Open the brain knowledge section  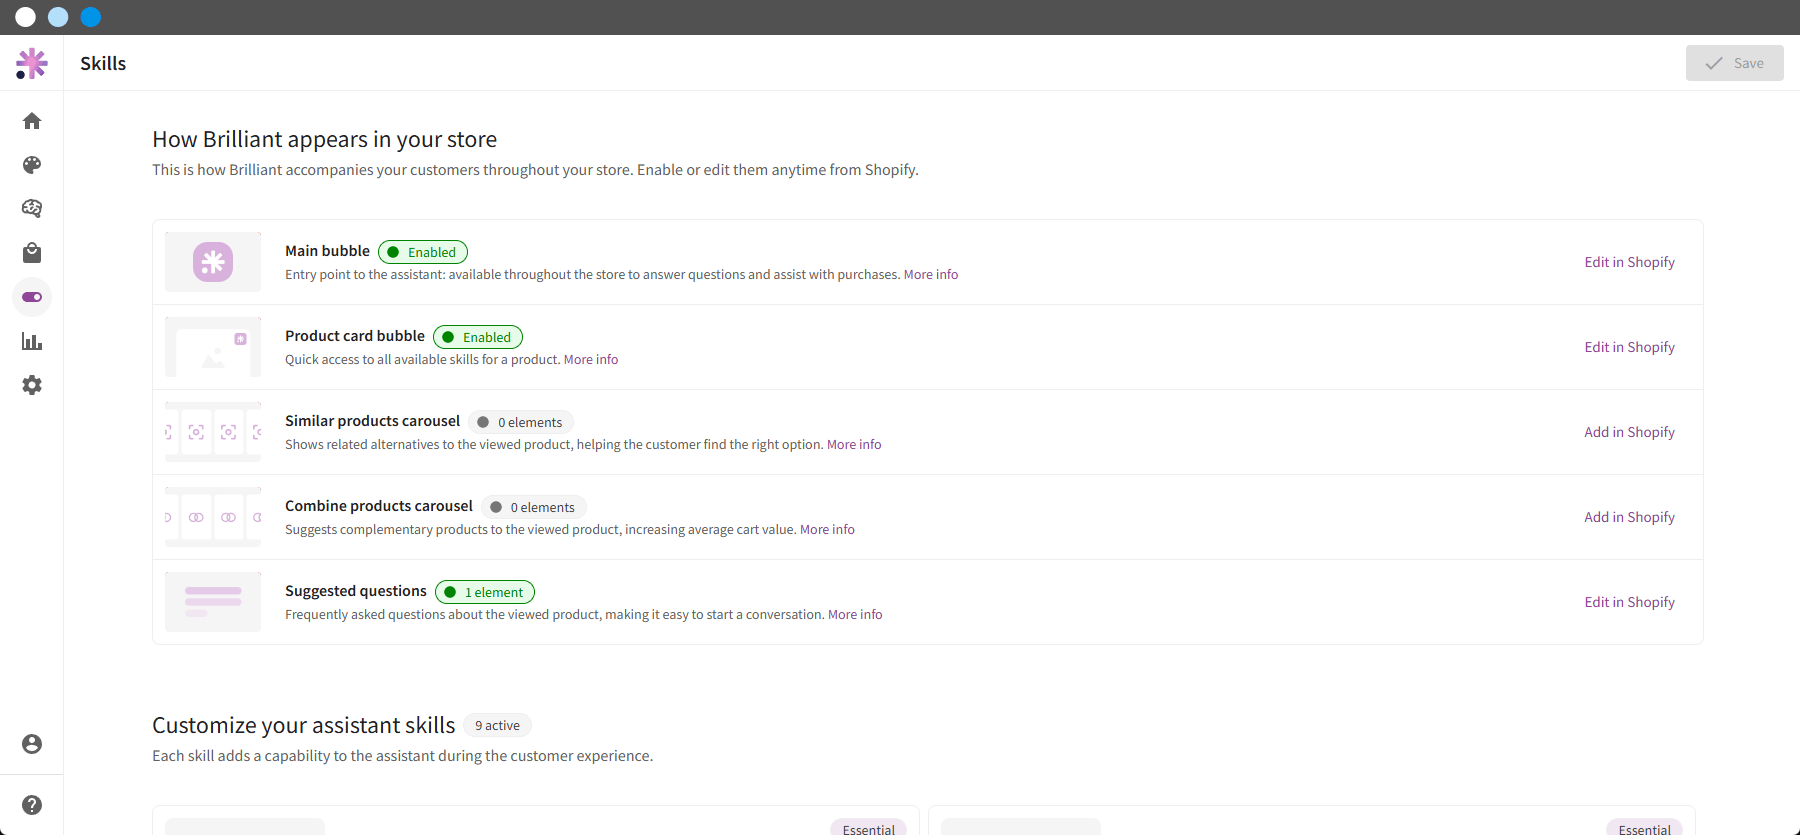coord(32,208)
